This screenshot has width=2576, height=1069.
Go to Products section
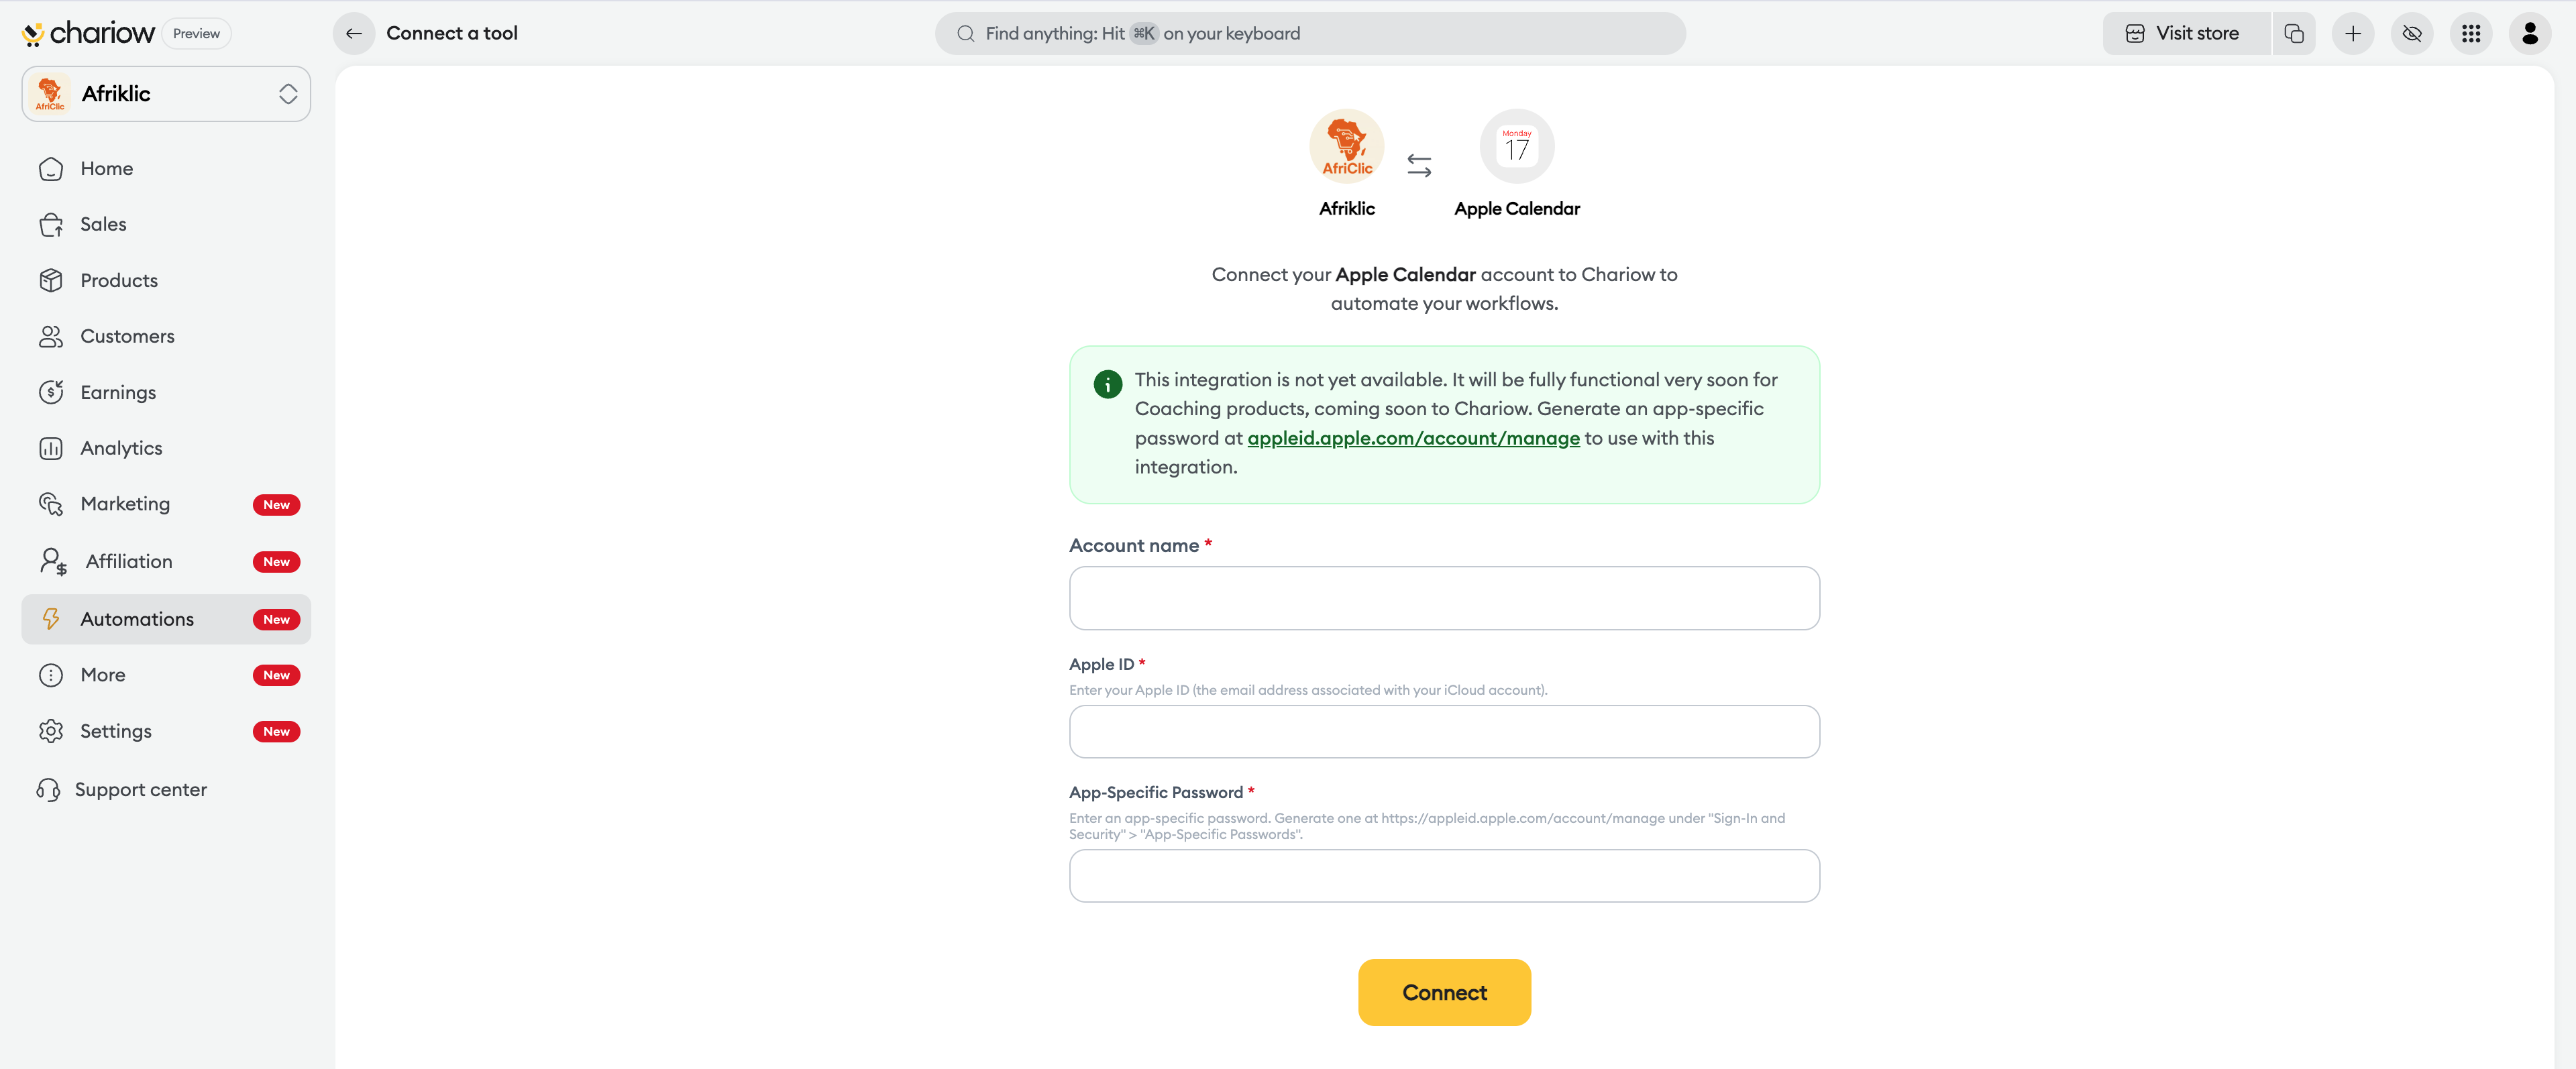[119, 280]
